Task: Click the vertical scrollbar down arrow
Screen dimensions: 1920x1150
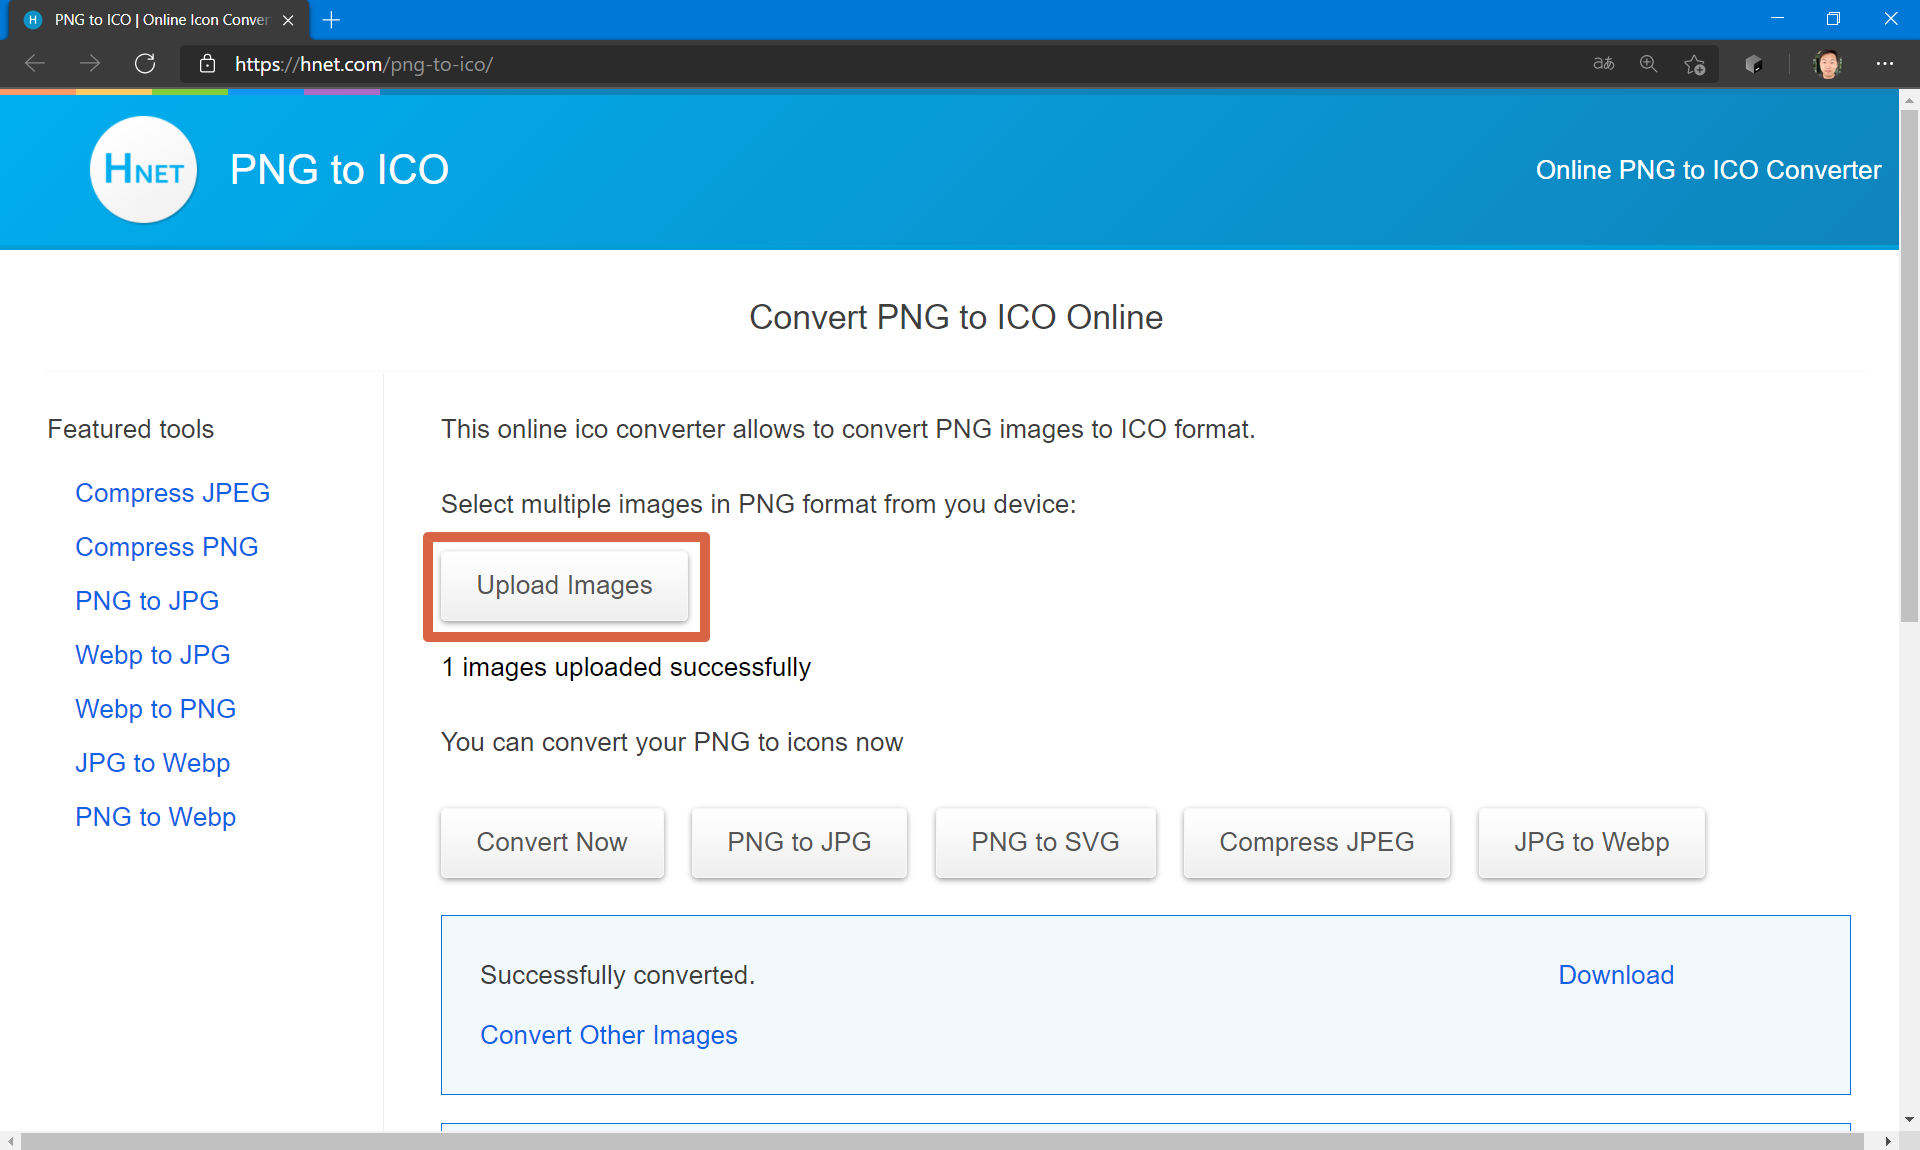Action: coord(1909,1119)
